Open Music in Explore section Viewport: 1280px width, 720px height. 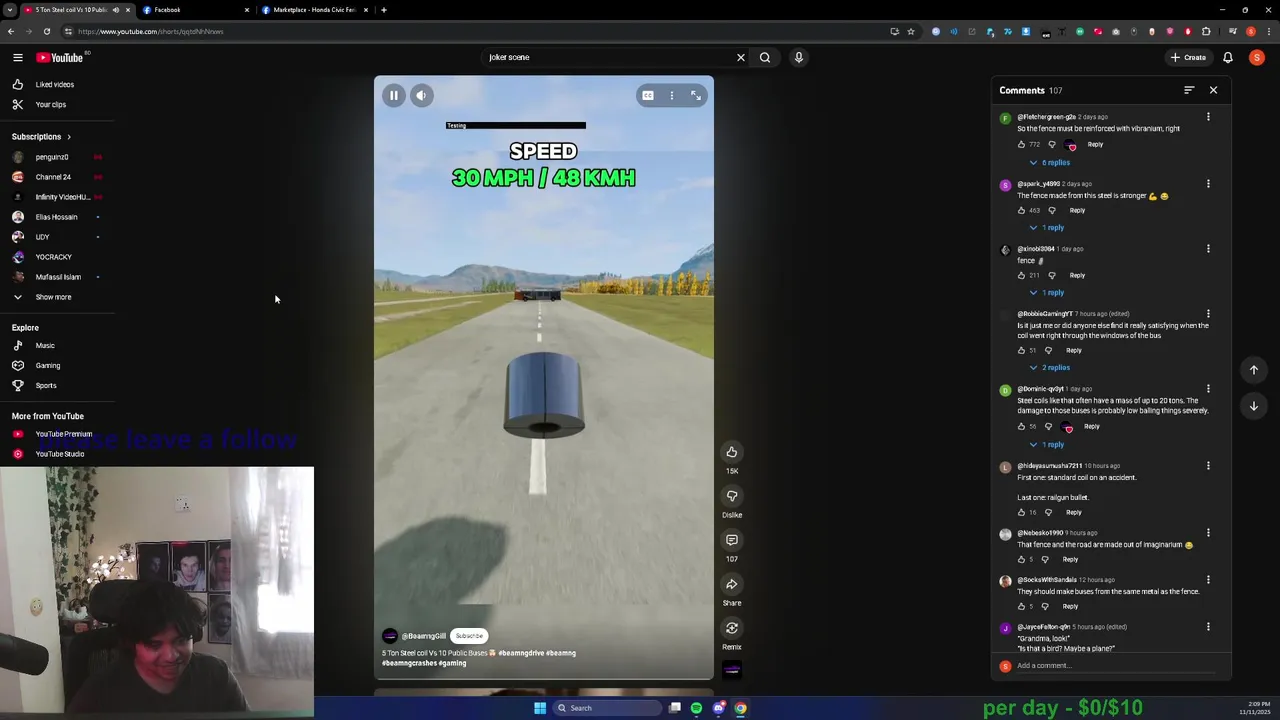pos(44,345)
